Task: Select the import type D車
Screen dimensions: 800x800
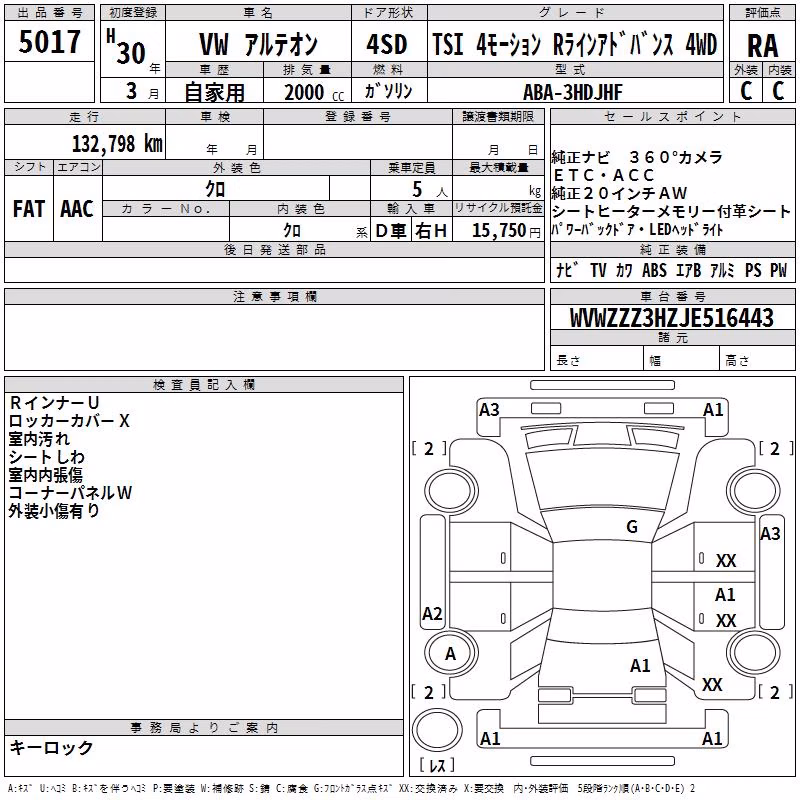Action: pos(391,231)
